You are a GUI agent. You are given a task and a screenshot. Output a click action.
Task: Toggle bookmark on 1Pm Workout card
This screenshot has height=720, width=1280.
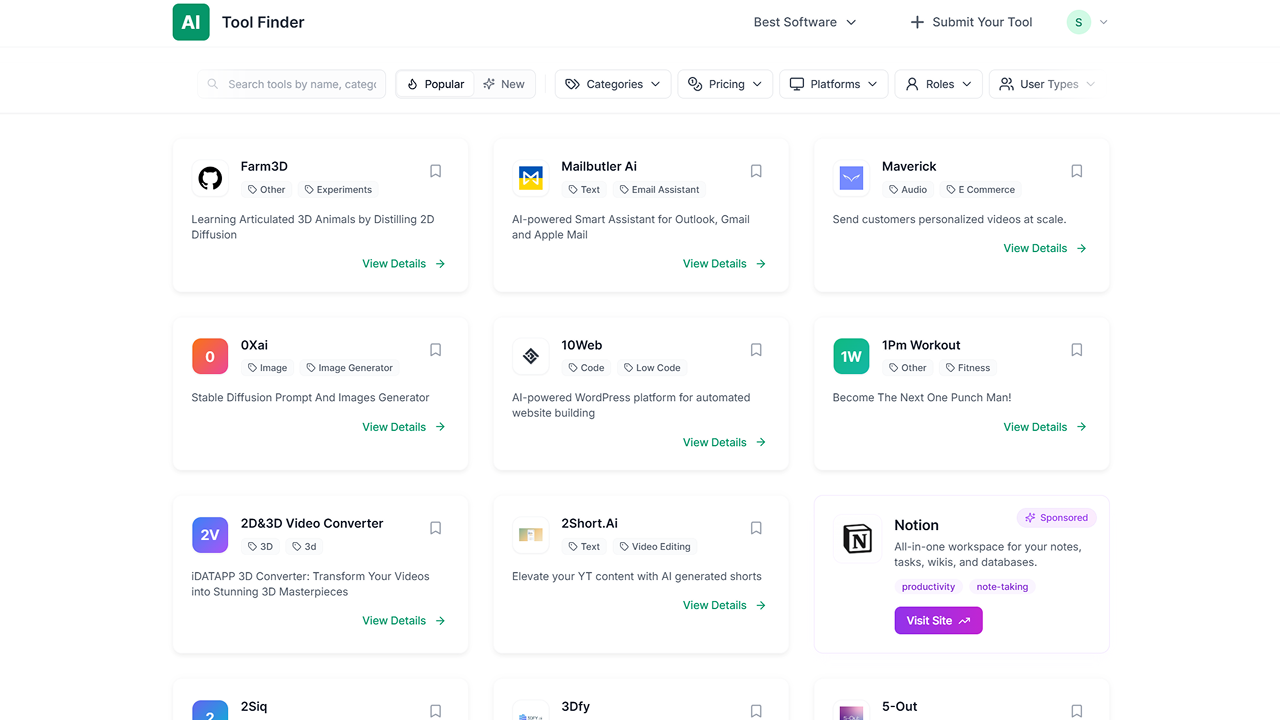1077,350
